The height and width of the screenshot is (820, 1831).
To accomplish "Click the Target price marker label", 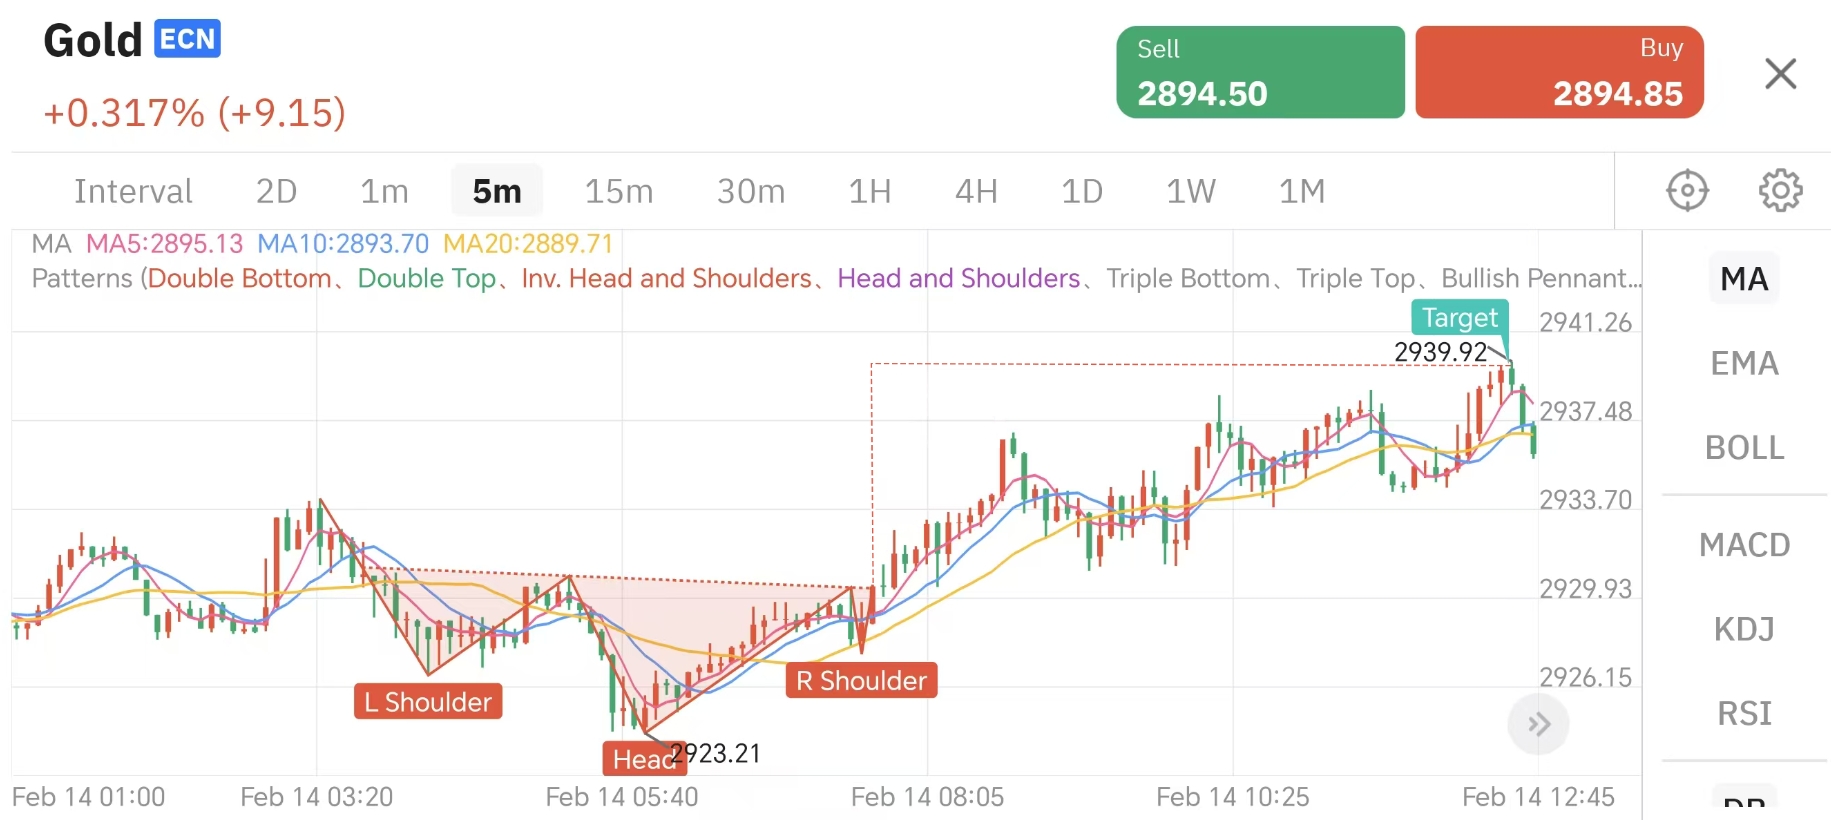I will [x=1459, y=318].
